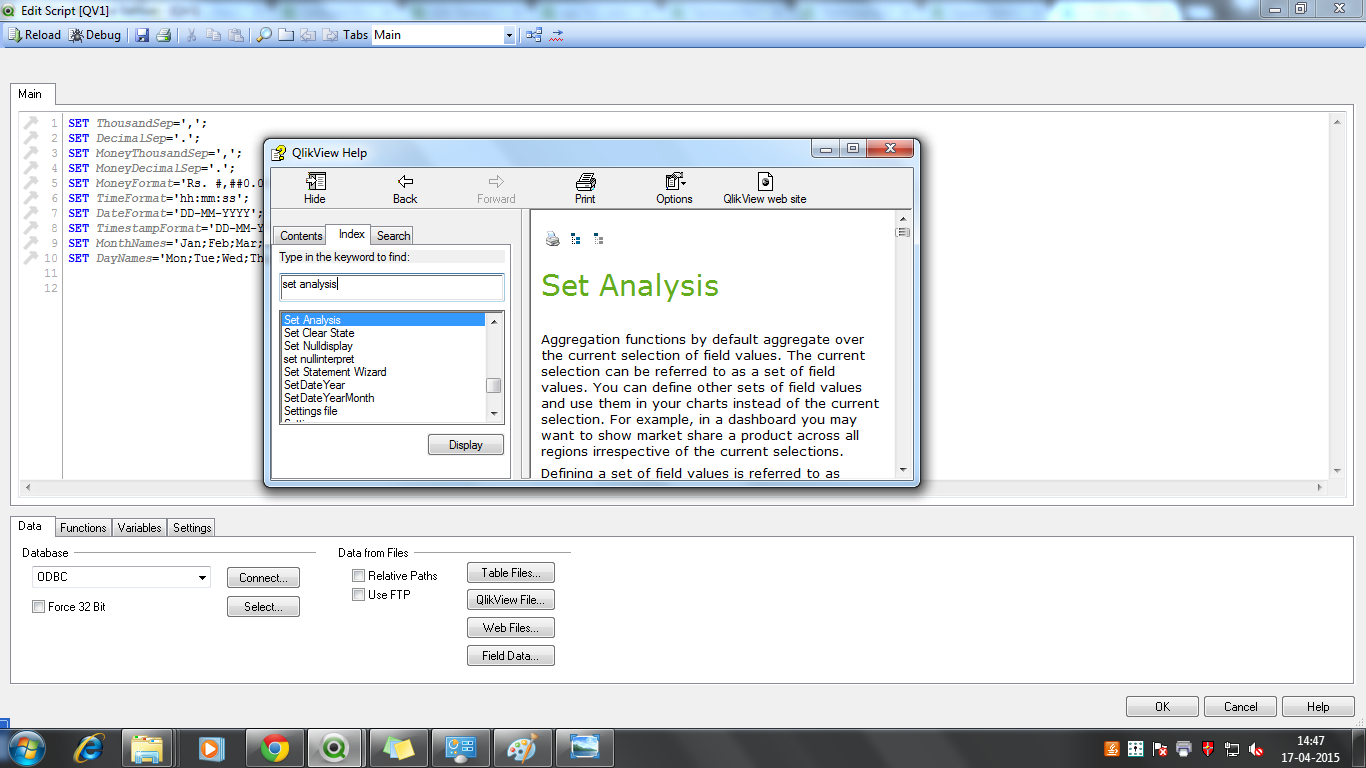1366x768 pixels.
Task: Click index list scrollbar down arrow
Action: [x=494, y=414]
